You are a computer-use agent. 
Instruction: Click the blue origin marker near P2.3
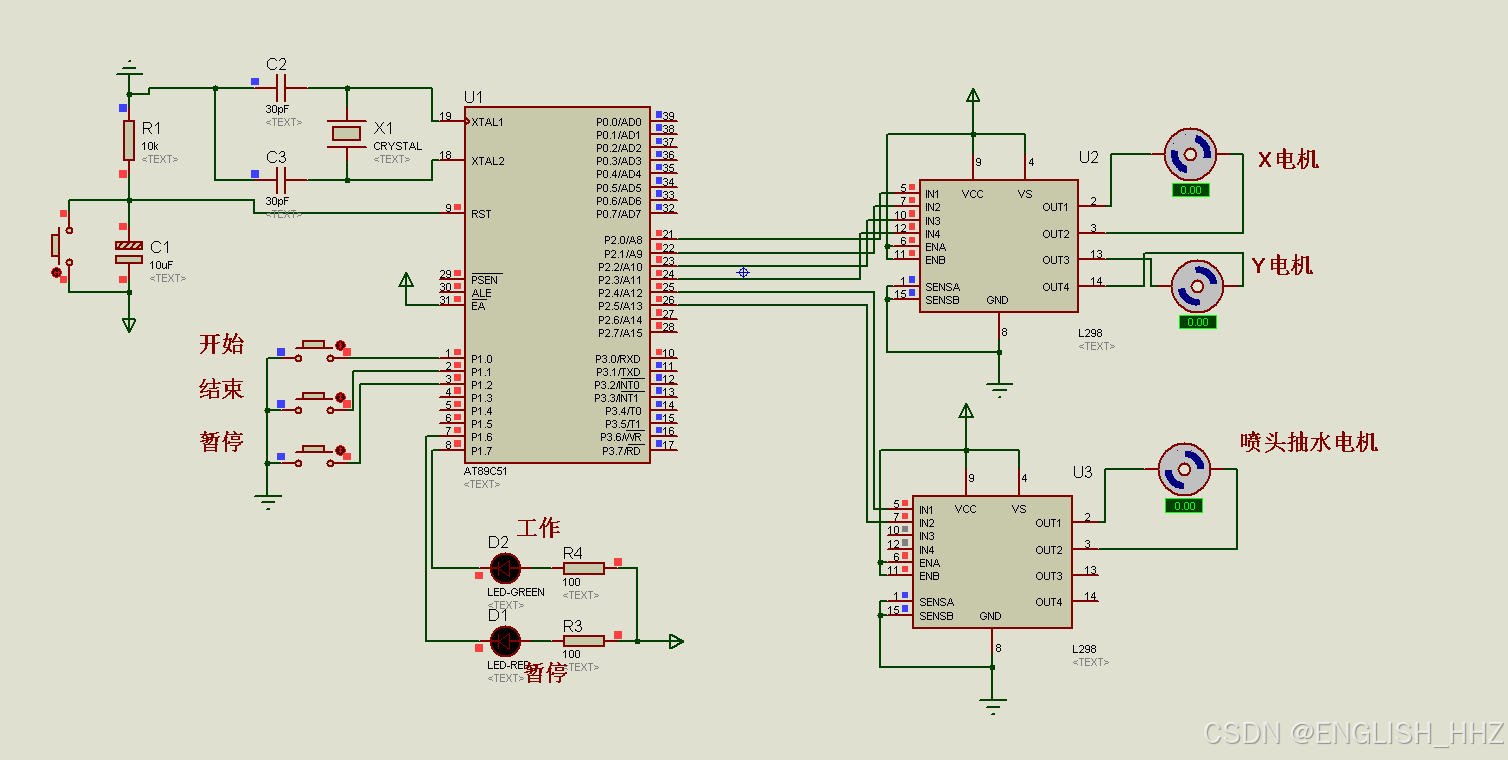(x=743, y=272)
